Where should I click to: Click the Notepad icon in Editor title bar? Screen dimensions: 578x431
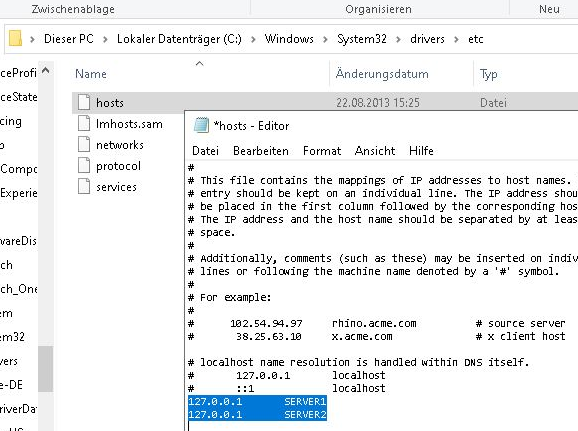(201, 125)
